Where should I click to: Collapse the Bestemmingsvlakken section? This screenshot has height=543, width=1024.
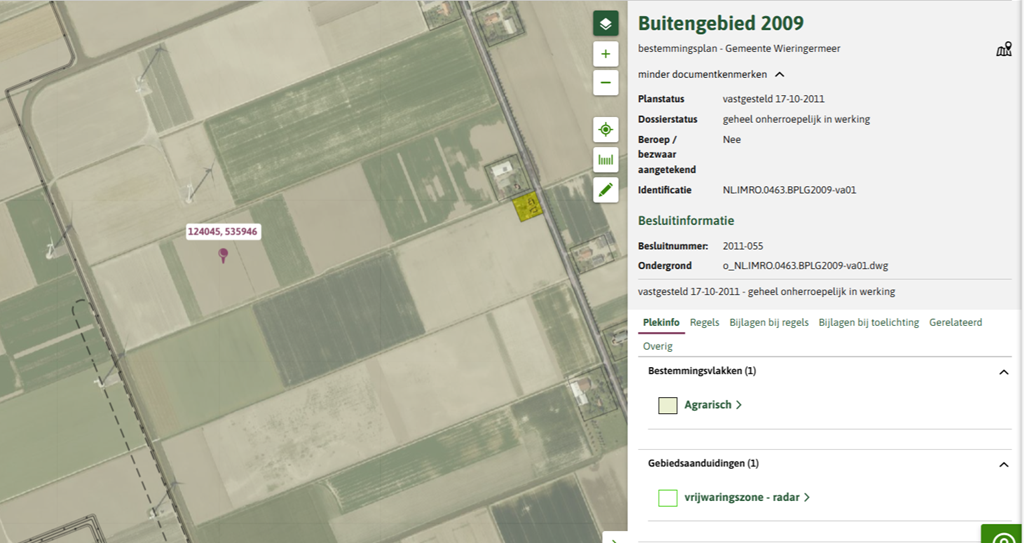pos(1003,372)
